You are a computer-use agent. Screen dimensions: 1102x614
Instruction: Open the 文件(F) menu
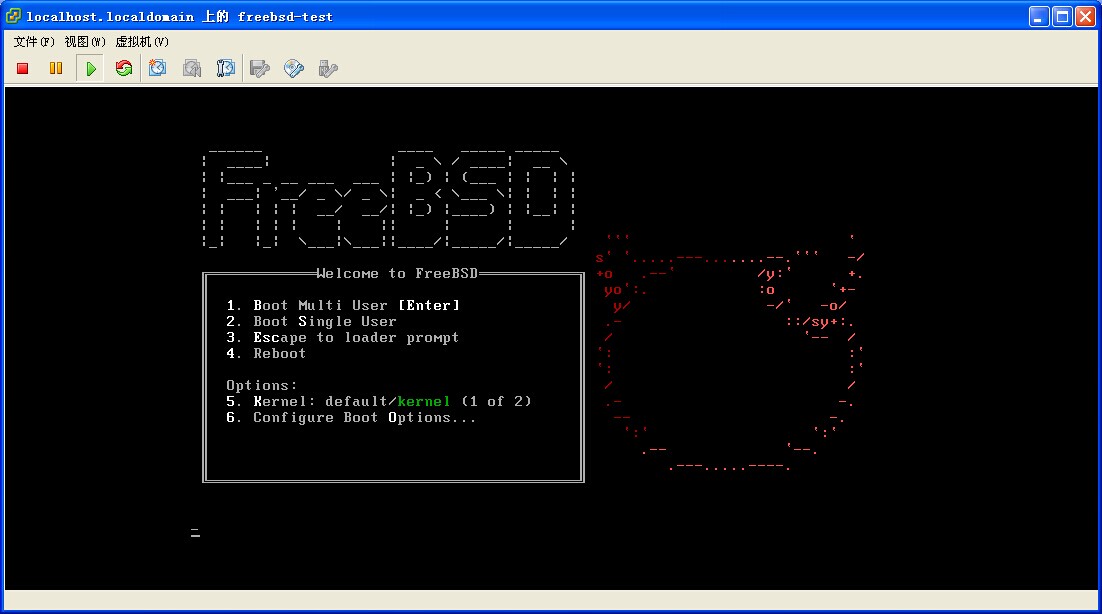click(34, 41)
